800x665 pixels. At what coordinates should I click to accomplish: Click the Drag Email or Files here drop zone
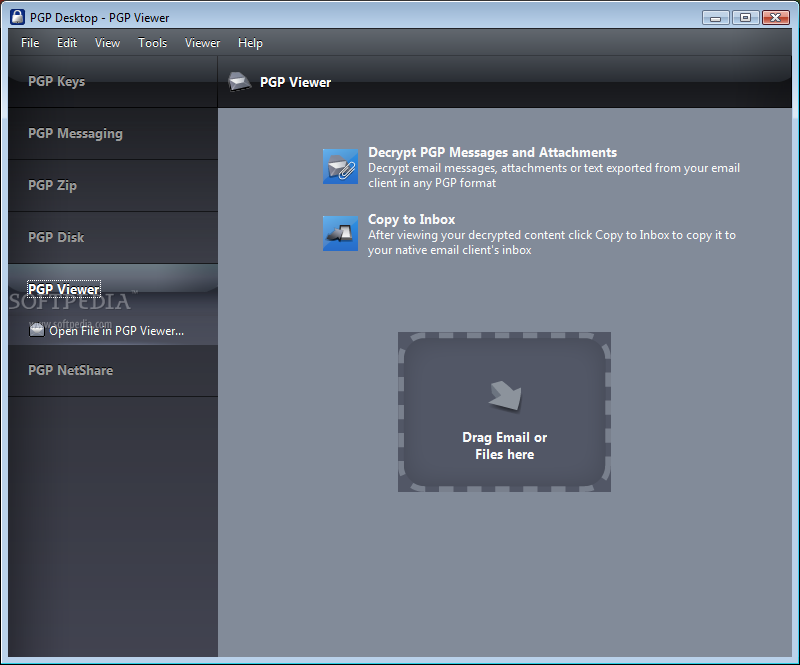(x=504, y=412)
